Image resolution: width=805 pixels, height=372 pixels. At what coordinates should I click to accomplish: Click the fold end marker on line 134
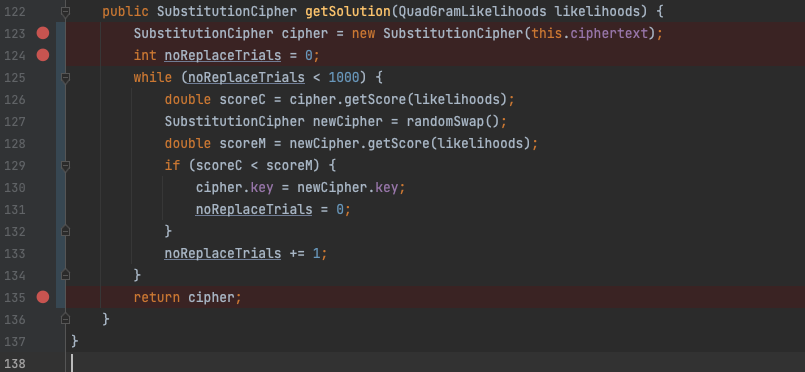[x=65, y=276]
